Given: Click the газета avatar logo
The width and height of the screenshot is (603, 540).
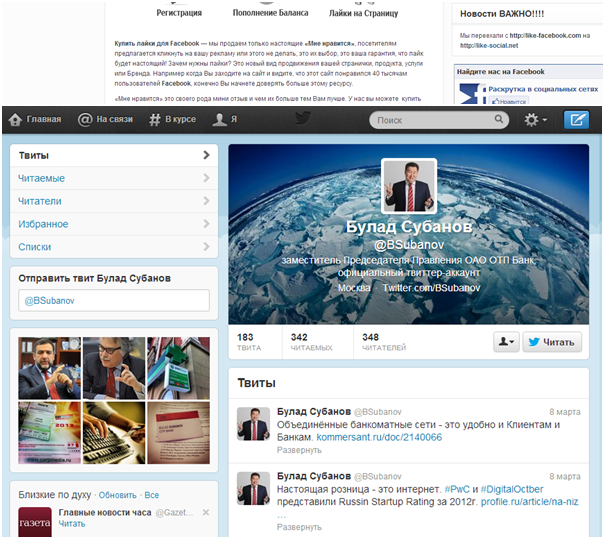Looking at the screenshot, I should (x=35, y=522).
